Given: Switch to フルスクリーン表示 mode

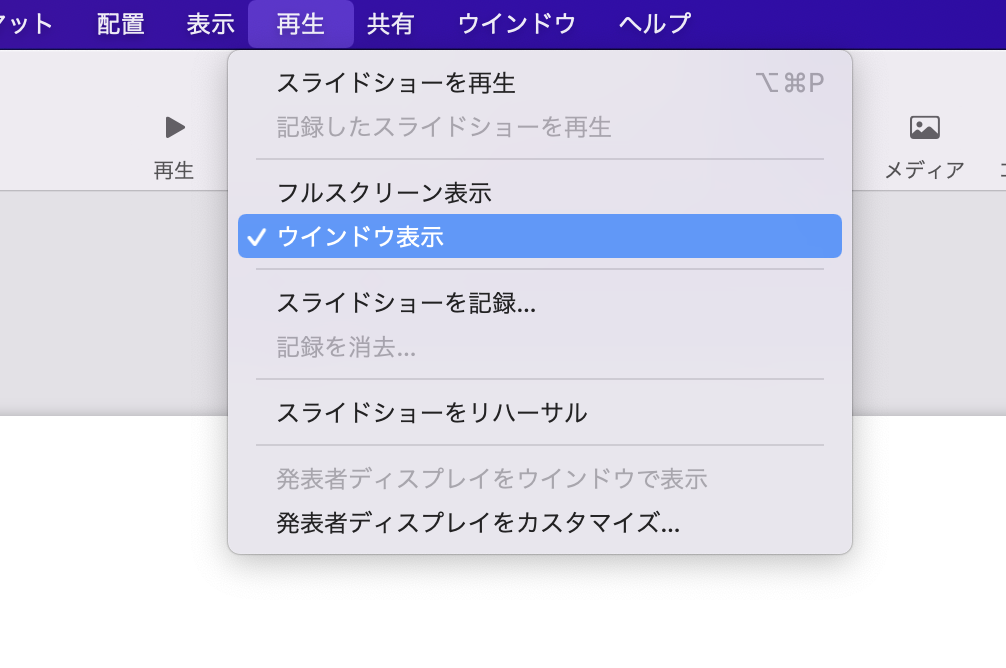Looking at the screenshot, I should (x=384, y=193).
